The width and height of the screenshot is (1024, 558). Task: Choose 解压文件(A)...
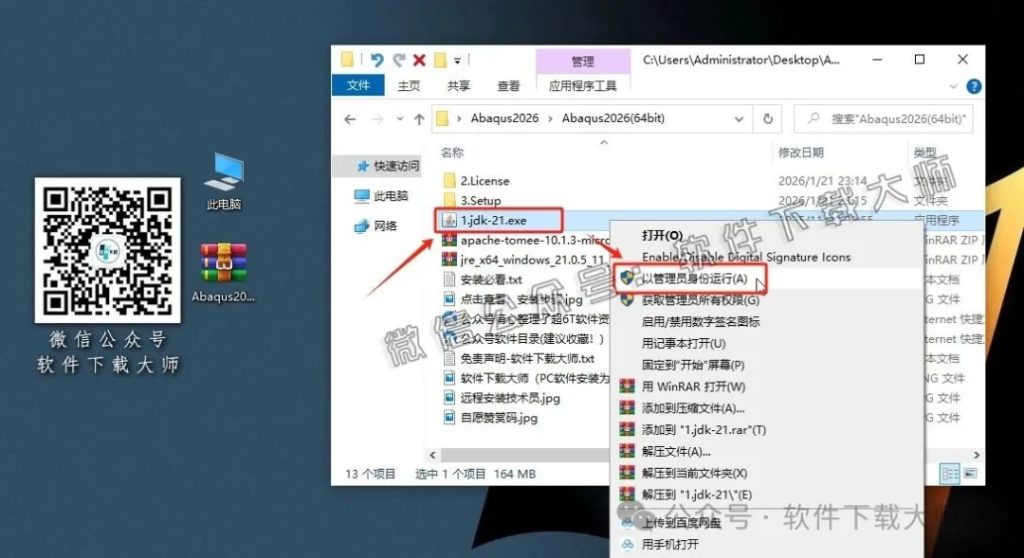[676, 451]
